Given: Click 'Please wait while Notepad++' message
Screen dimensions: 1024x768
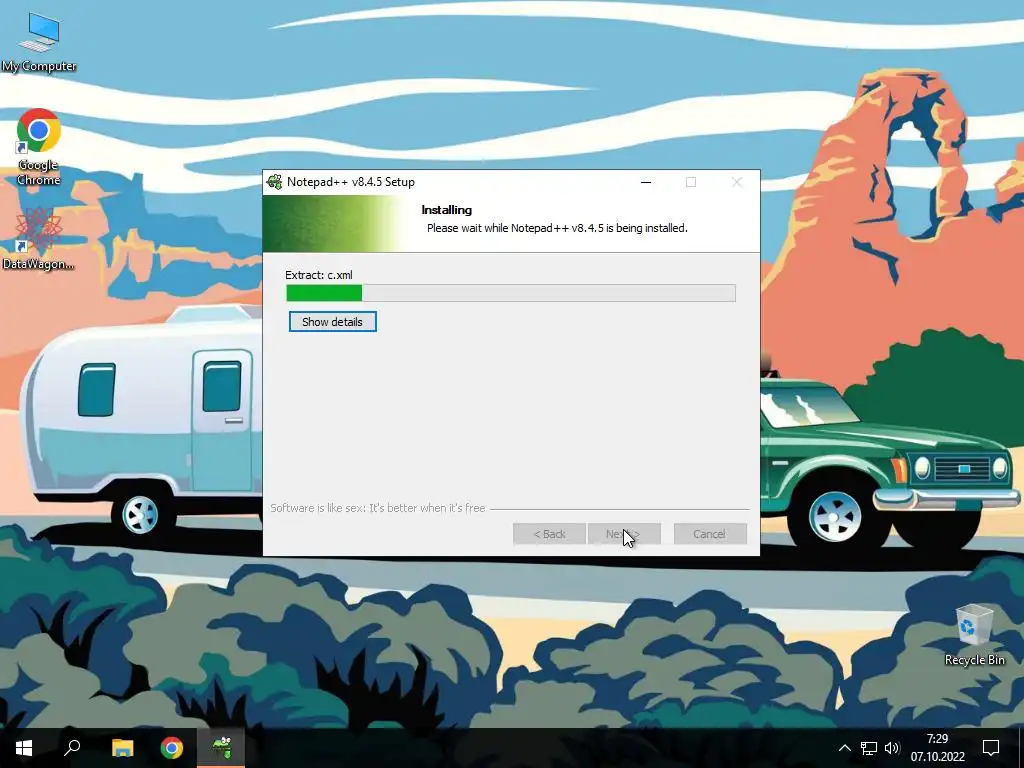Looking at the screenshot, I should [557, 228].
